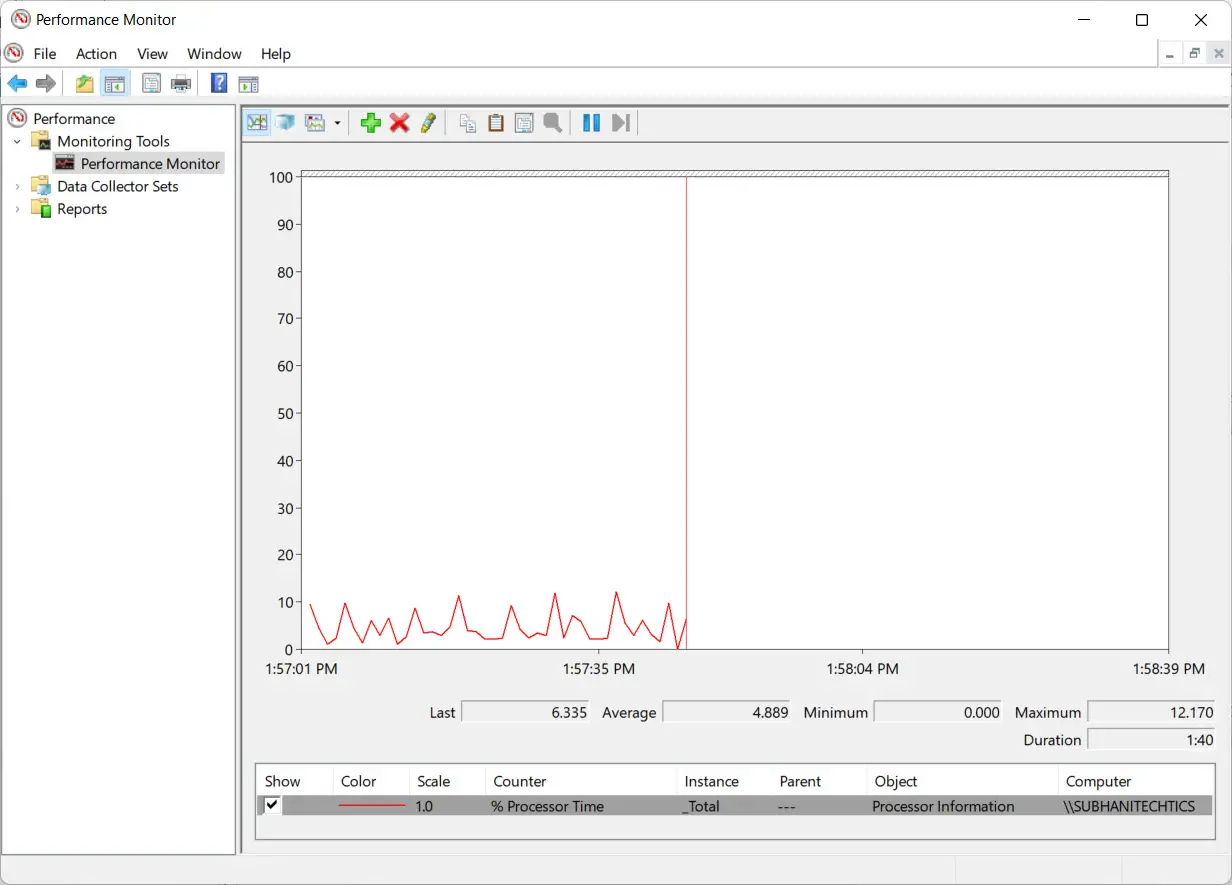Click the Minimum value field 0.000
1232x885 pixels.
(938, 712)
